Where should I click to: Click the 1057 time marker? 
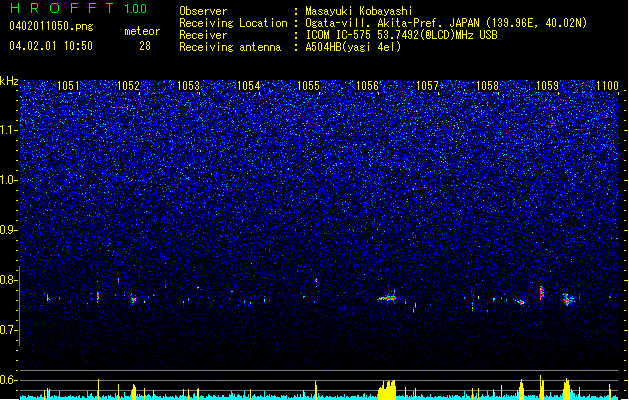[x=427, y=86]
